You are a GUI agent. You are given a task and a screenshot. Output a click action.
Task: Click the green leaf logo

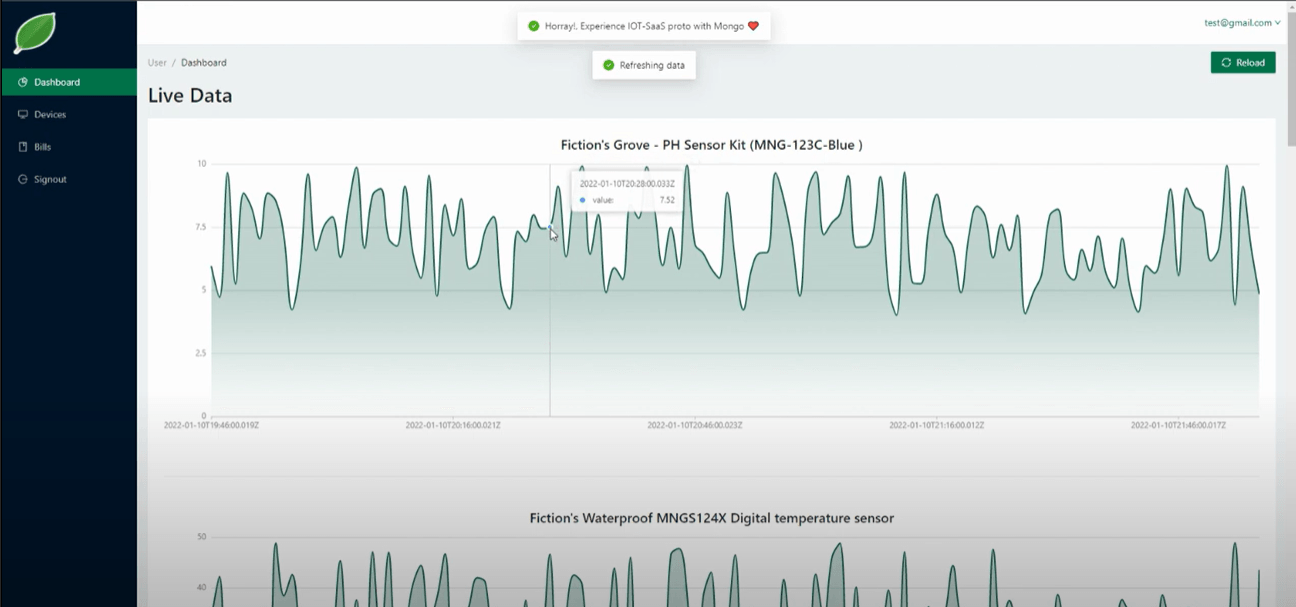[x=34, y=33]
